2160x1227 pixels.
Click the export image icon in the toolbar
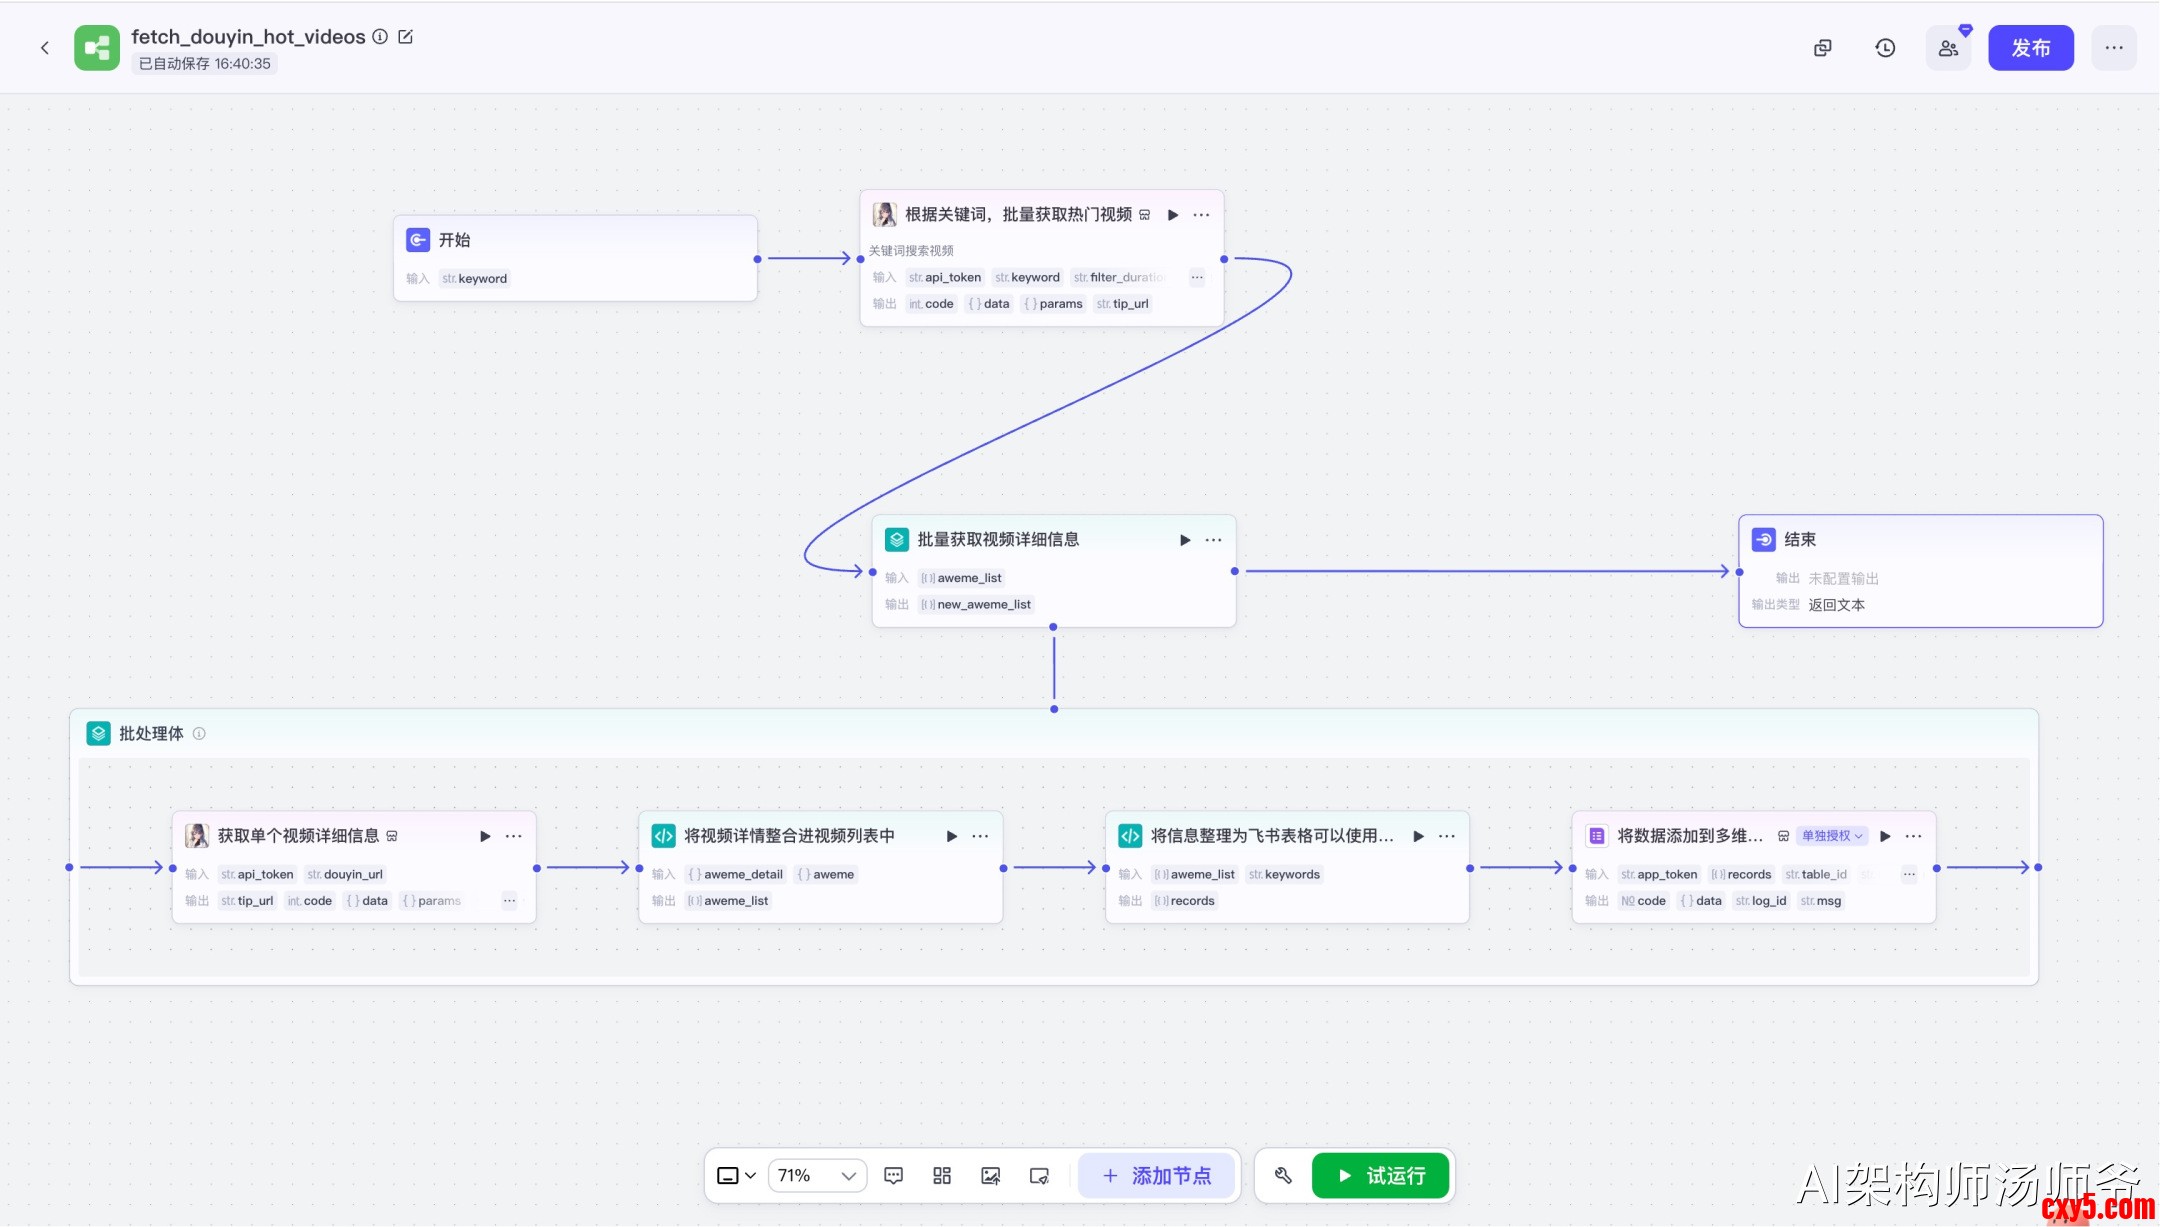(x=990, y=1176)
